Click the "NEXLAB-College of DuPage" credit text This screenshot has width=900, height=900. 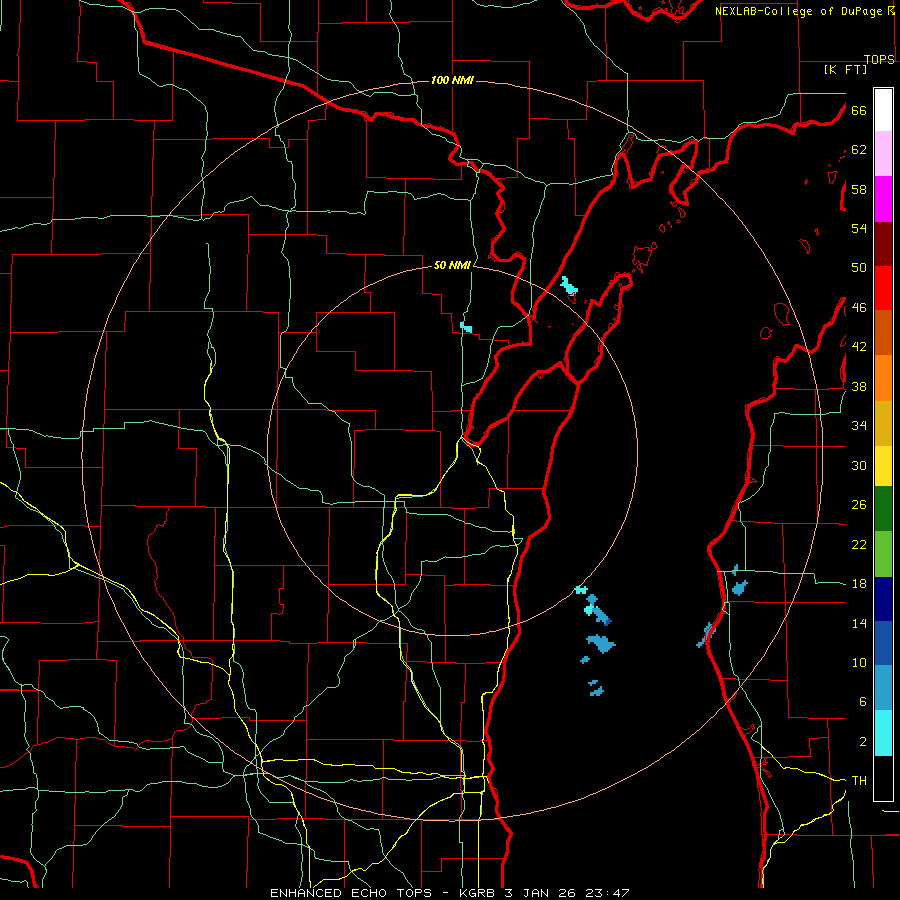coord(800,11)
